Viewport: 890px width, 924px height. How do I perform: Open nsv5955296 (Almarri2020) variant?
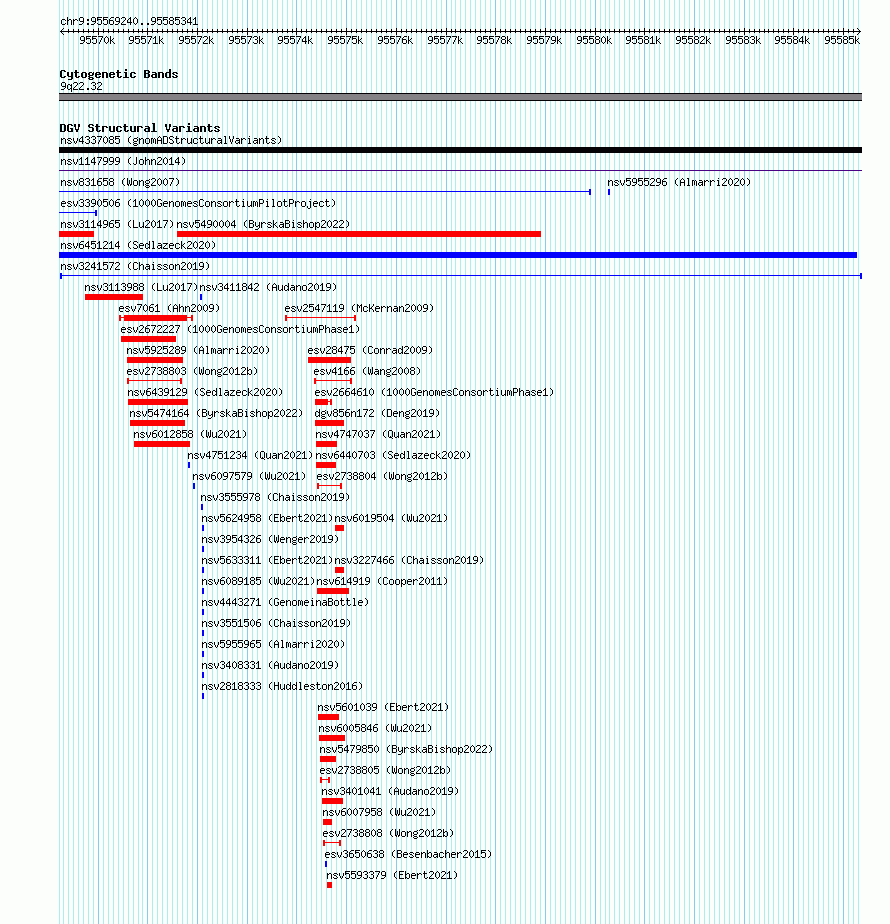[x=679, y=183]
